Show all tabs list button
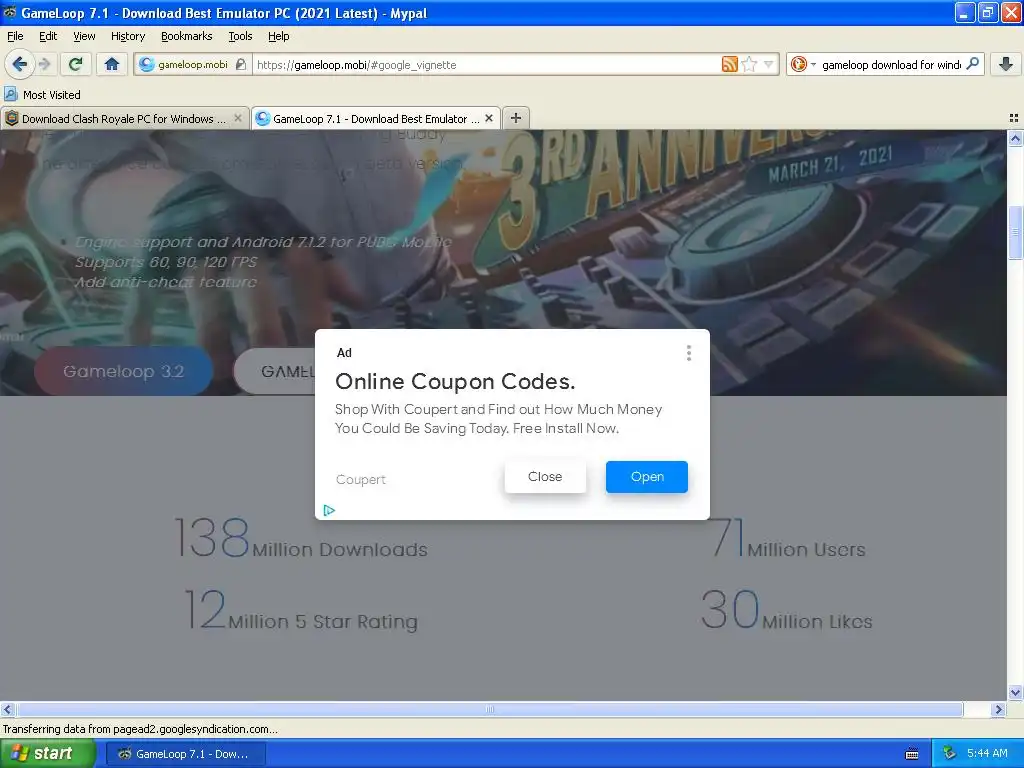The image size is (1024, 768). [1014, 118]
